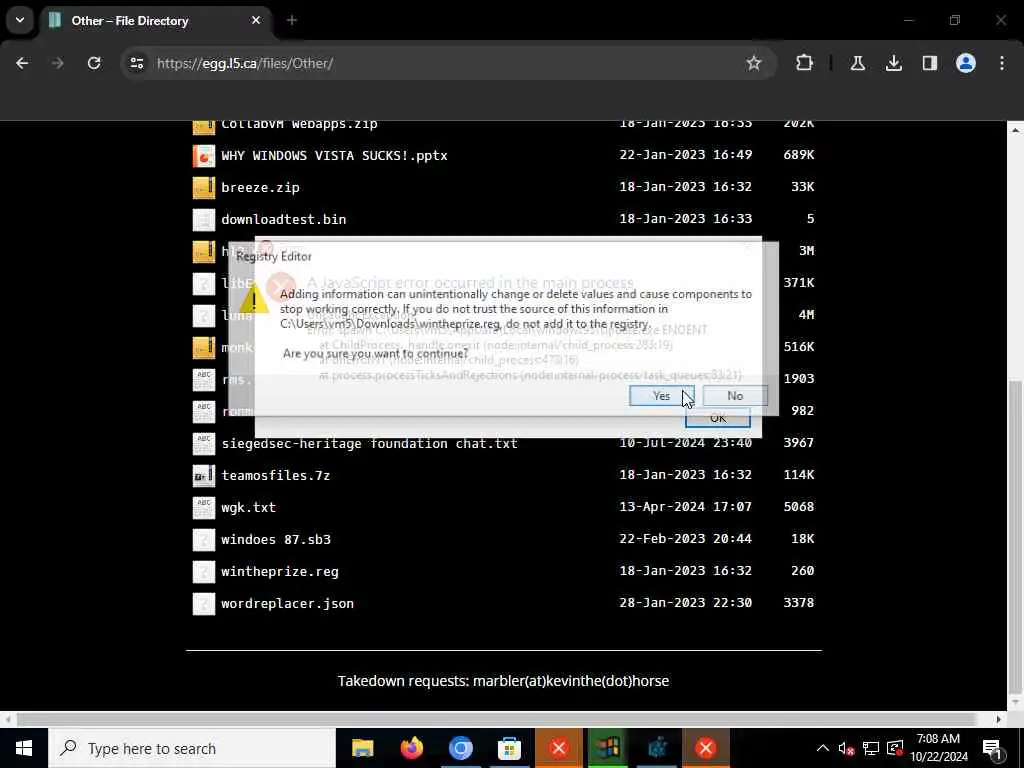
Task: Click the text file icon beside siegedsec chat.txt
Action: [204, 443]
